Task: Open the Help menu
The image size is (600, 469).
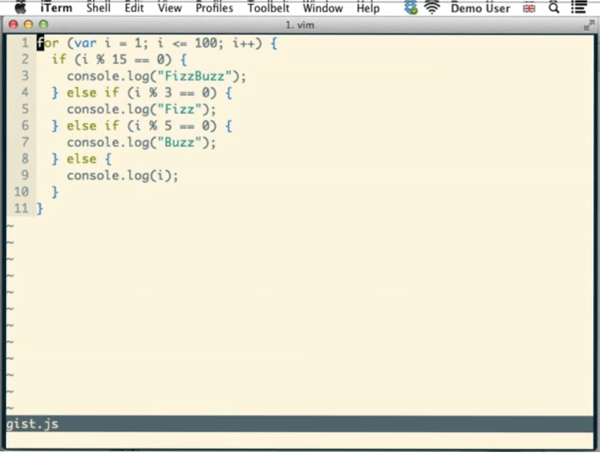Action: click(x=368, y=8)
